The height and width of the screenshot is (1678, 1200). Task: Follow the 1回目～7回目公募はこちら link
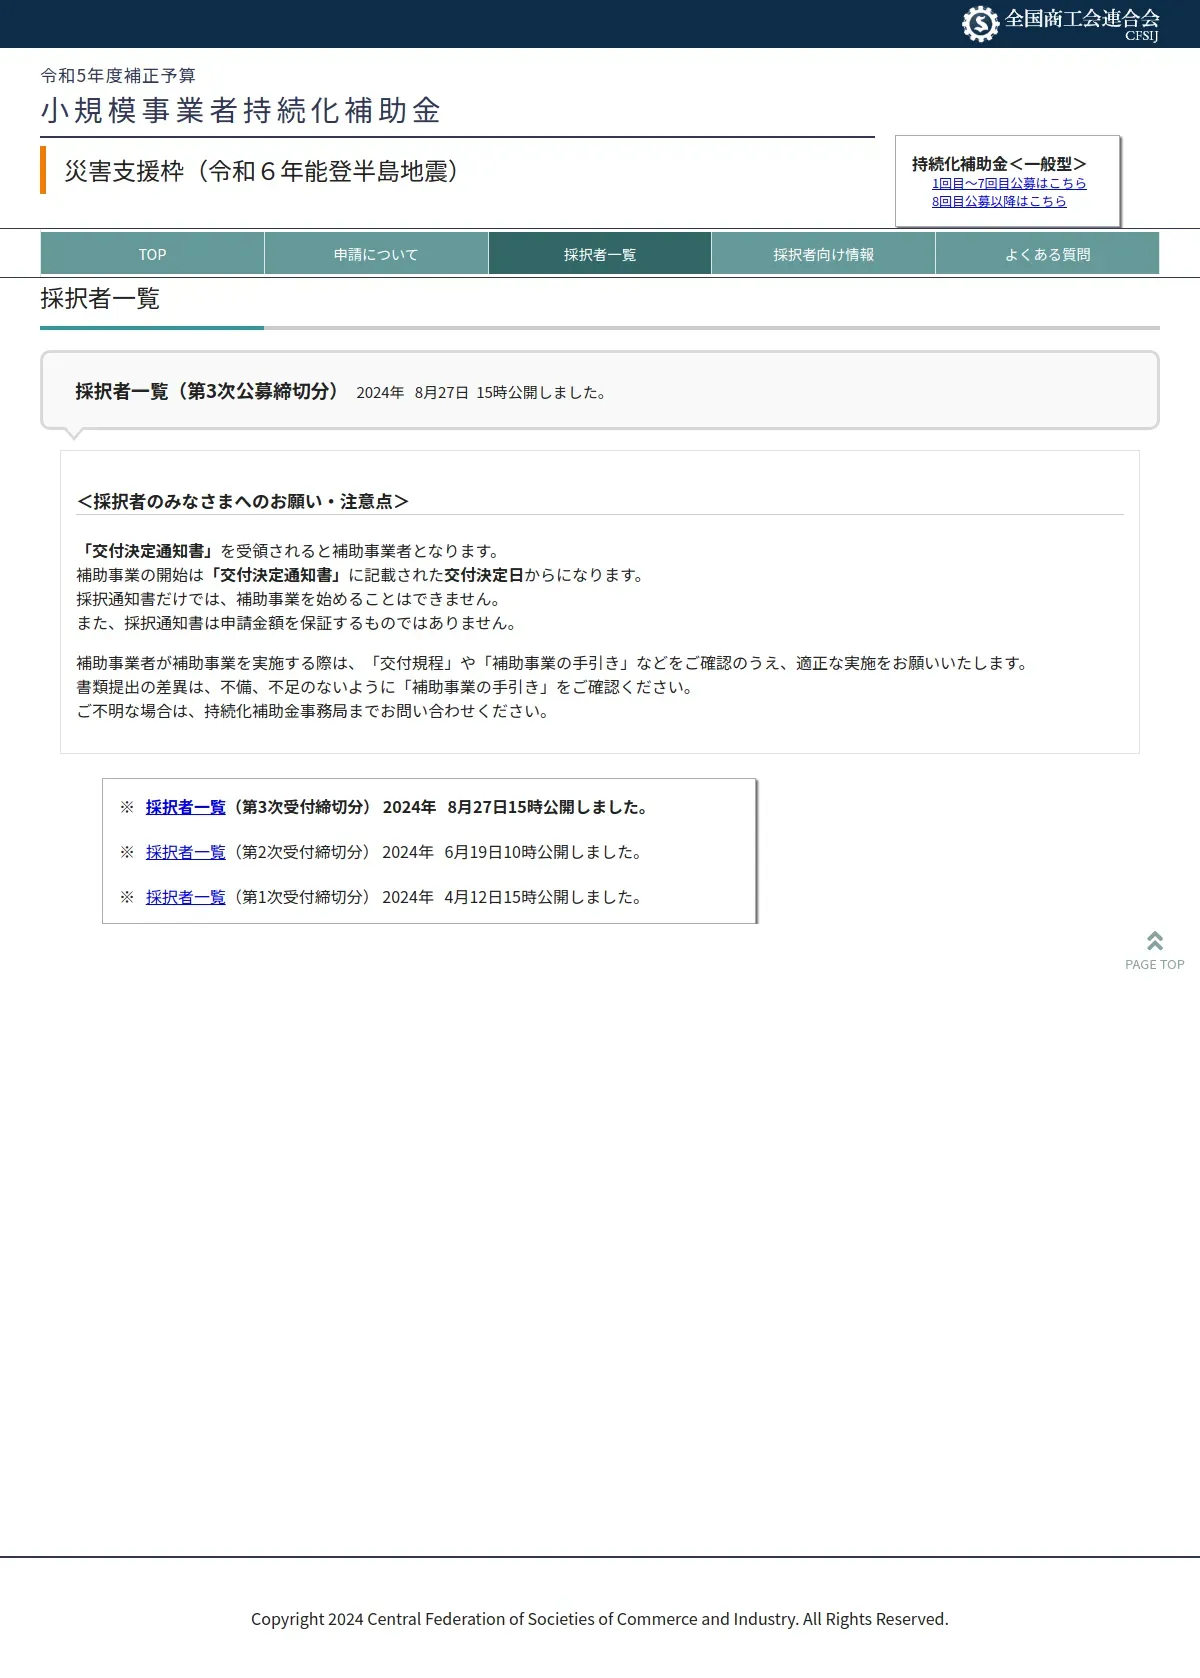click(1009, 183)
